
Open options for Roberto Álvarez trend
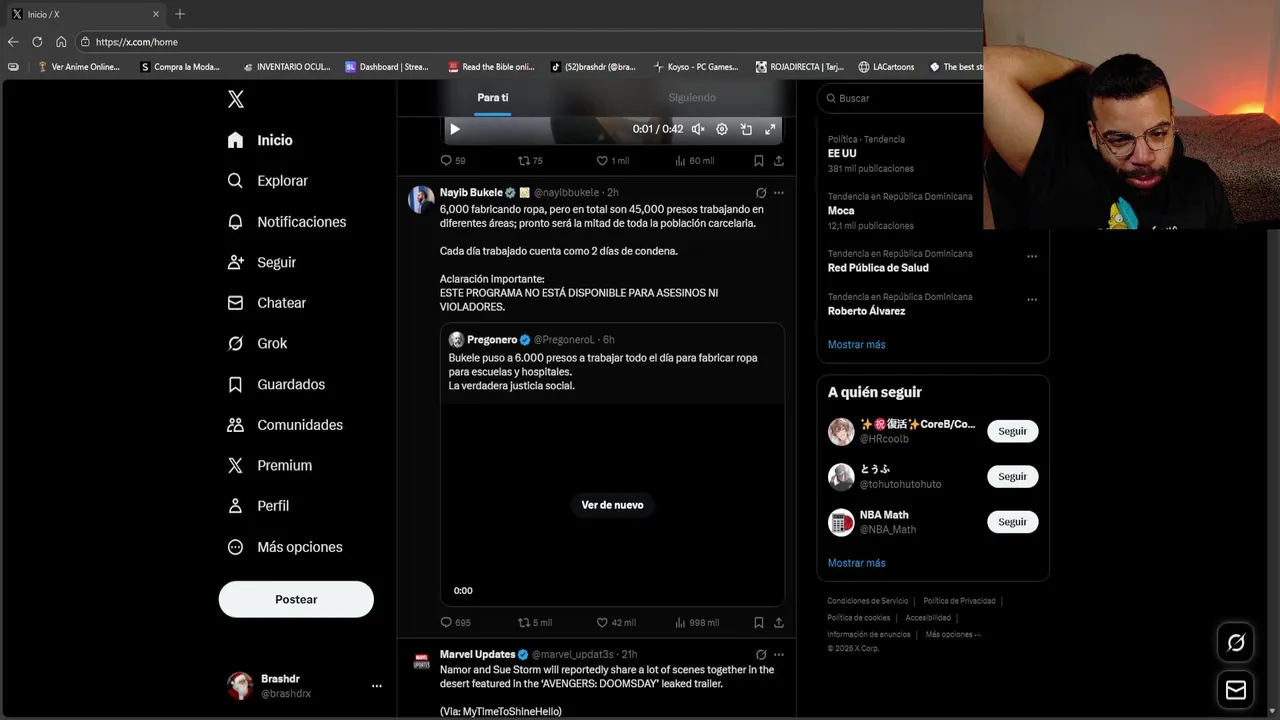tap(1032, 299)
